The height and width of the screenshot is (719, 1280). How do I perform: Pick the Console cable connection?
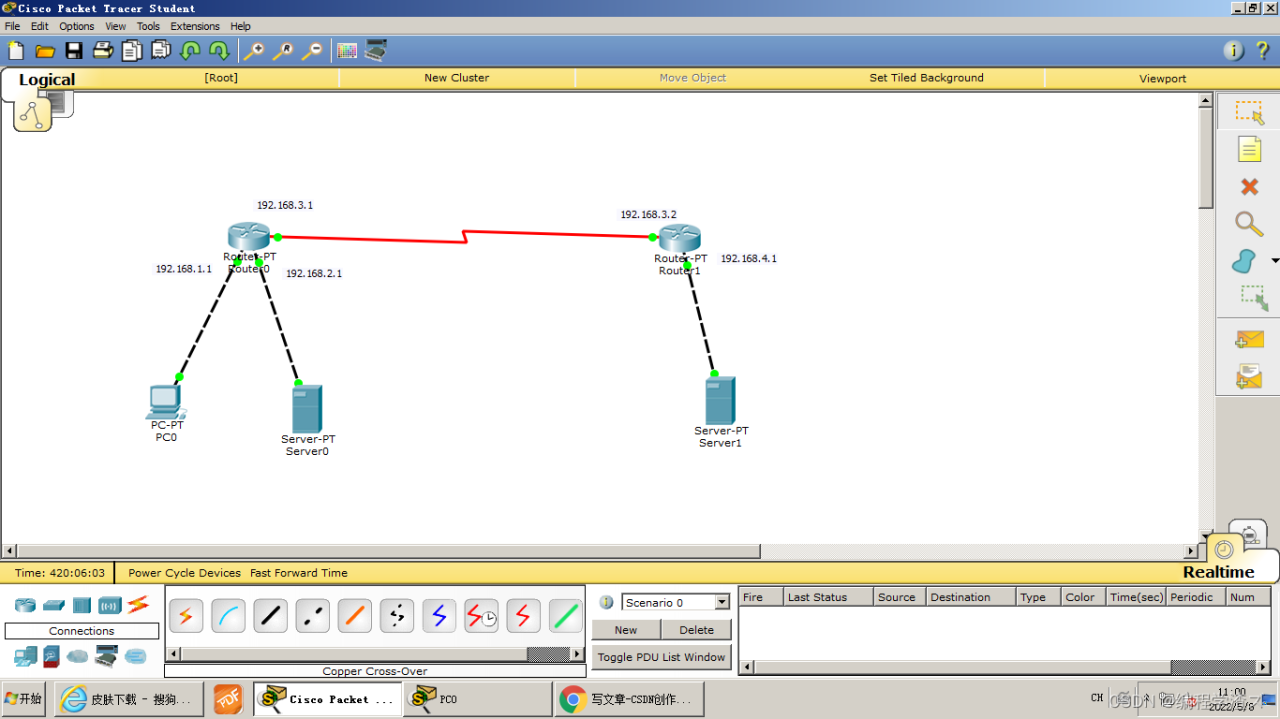(x=228, y=616)
